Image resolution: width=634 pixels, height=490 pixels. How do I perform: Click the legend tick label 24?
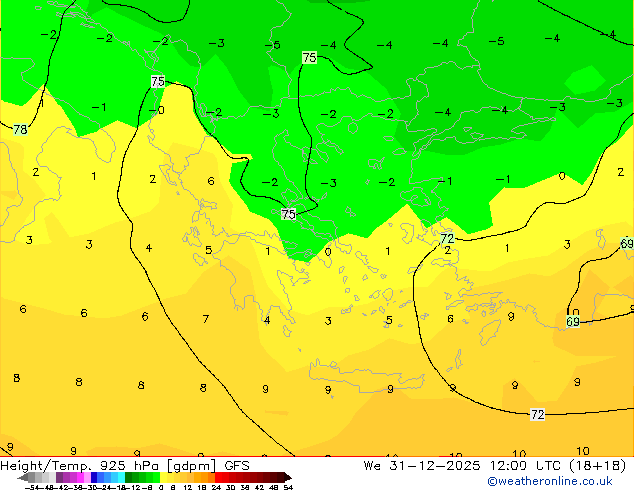click(x=216, y=487)
